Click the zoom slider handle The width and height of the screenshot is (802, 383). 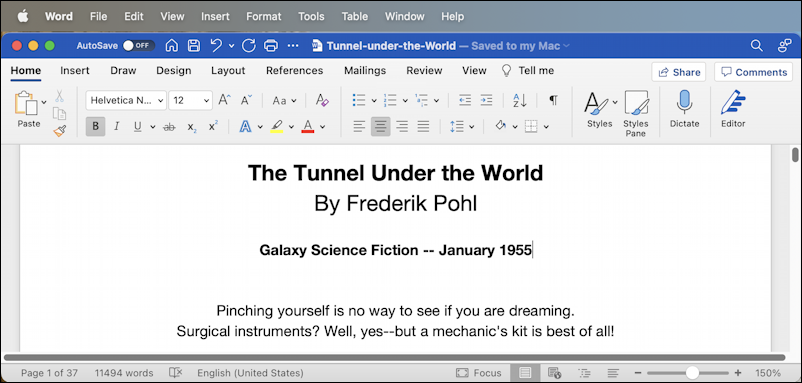coord(693,373)
